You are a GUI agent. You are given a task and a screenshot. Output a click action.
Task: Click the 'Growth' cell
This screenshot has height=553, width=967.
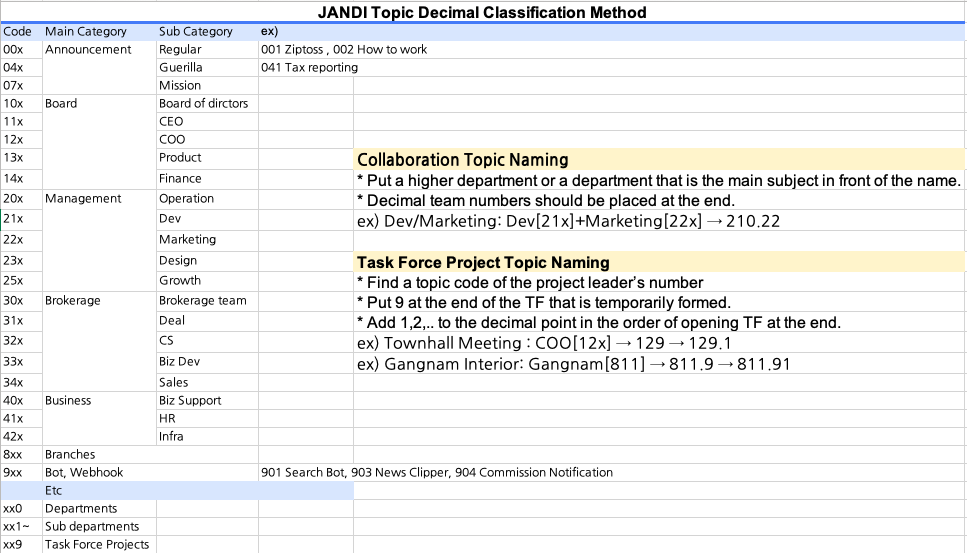207,281
